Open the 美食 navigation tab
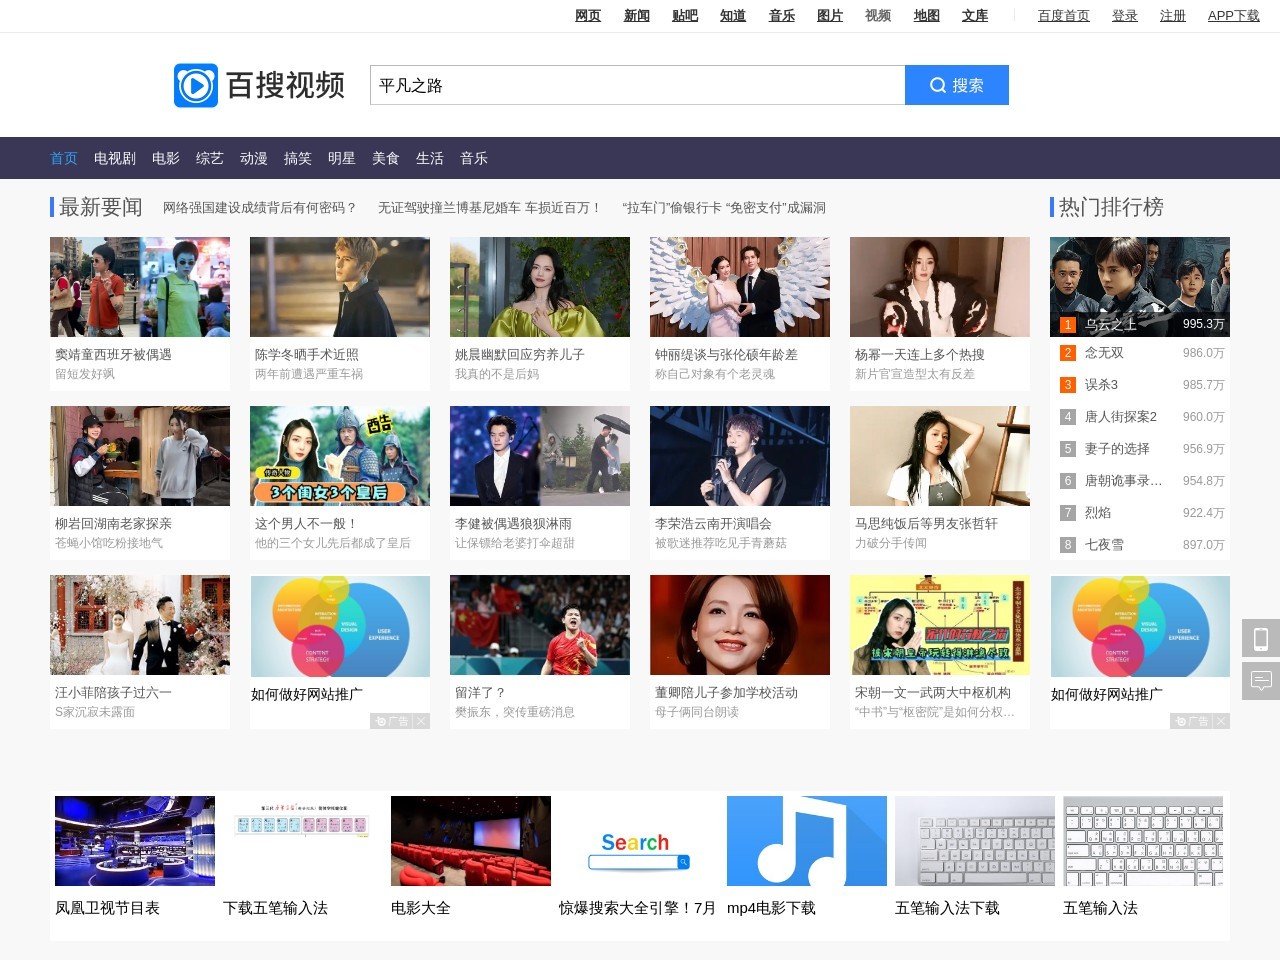The image size is (1280, 960). tap(385, 158)
